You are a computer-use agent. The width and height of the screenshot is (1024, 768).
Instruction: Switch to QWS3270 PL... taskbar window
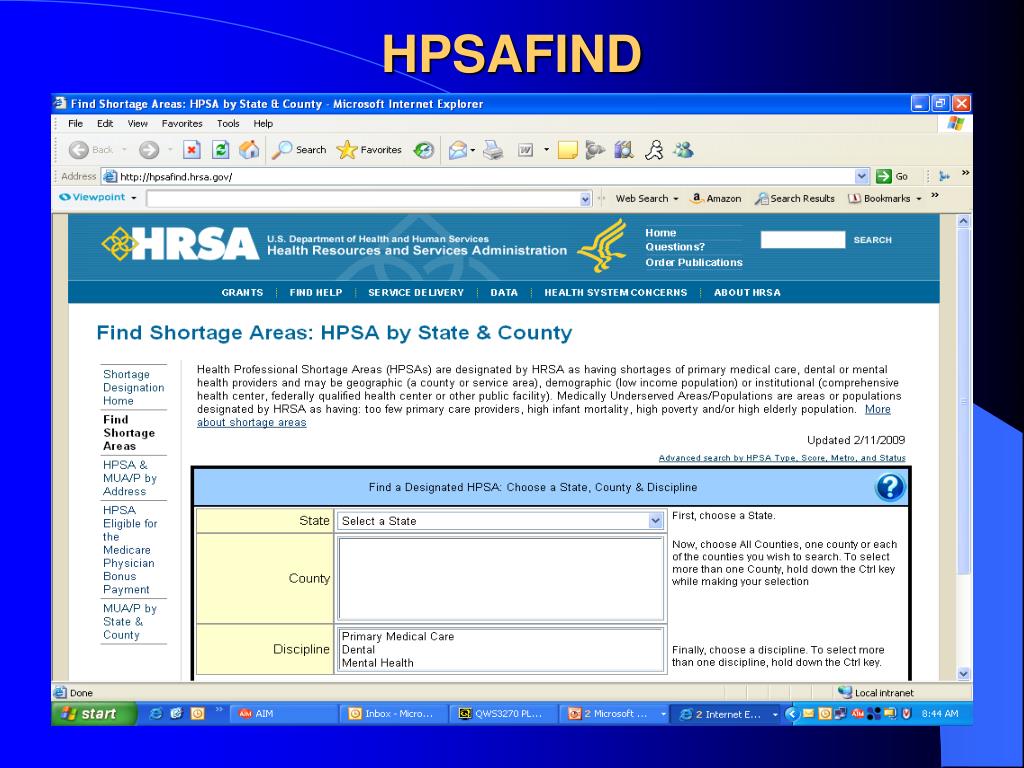tap(504, 714)
